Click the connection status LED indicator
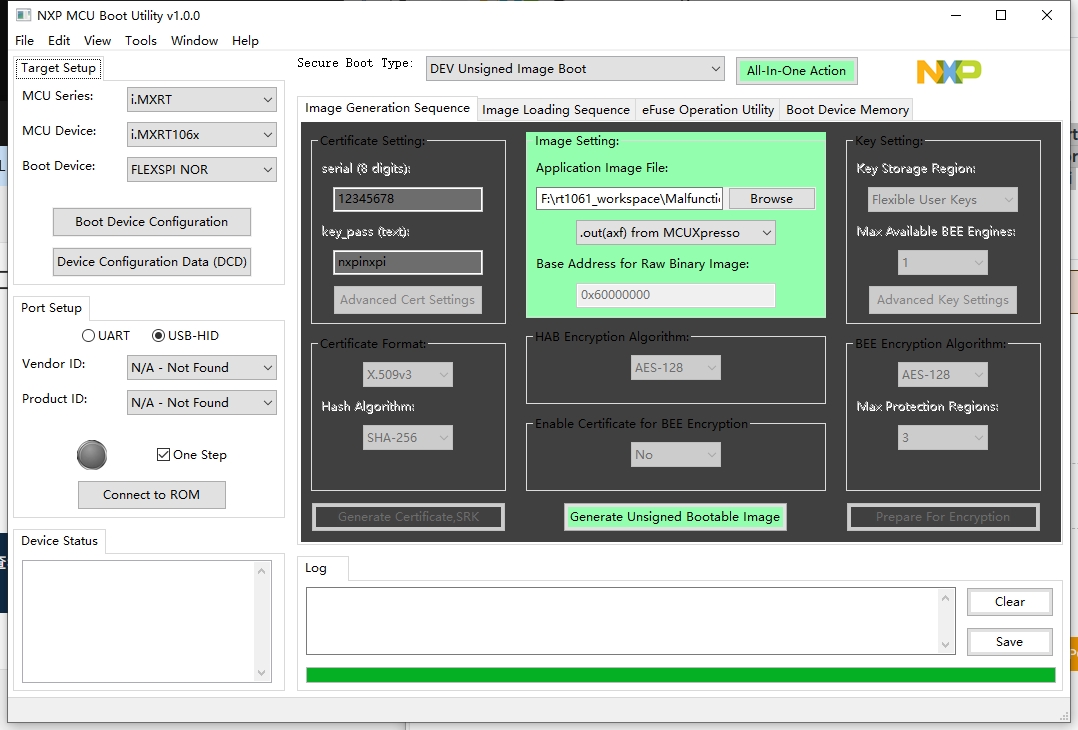The width and height of the screenshot is (1078, 730). coord(91,455)
